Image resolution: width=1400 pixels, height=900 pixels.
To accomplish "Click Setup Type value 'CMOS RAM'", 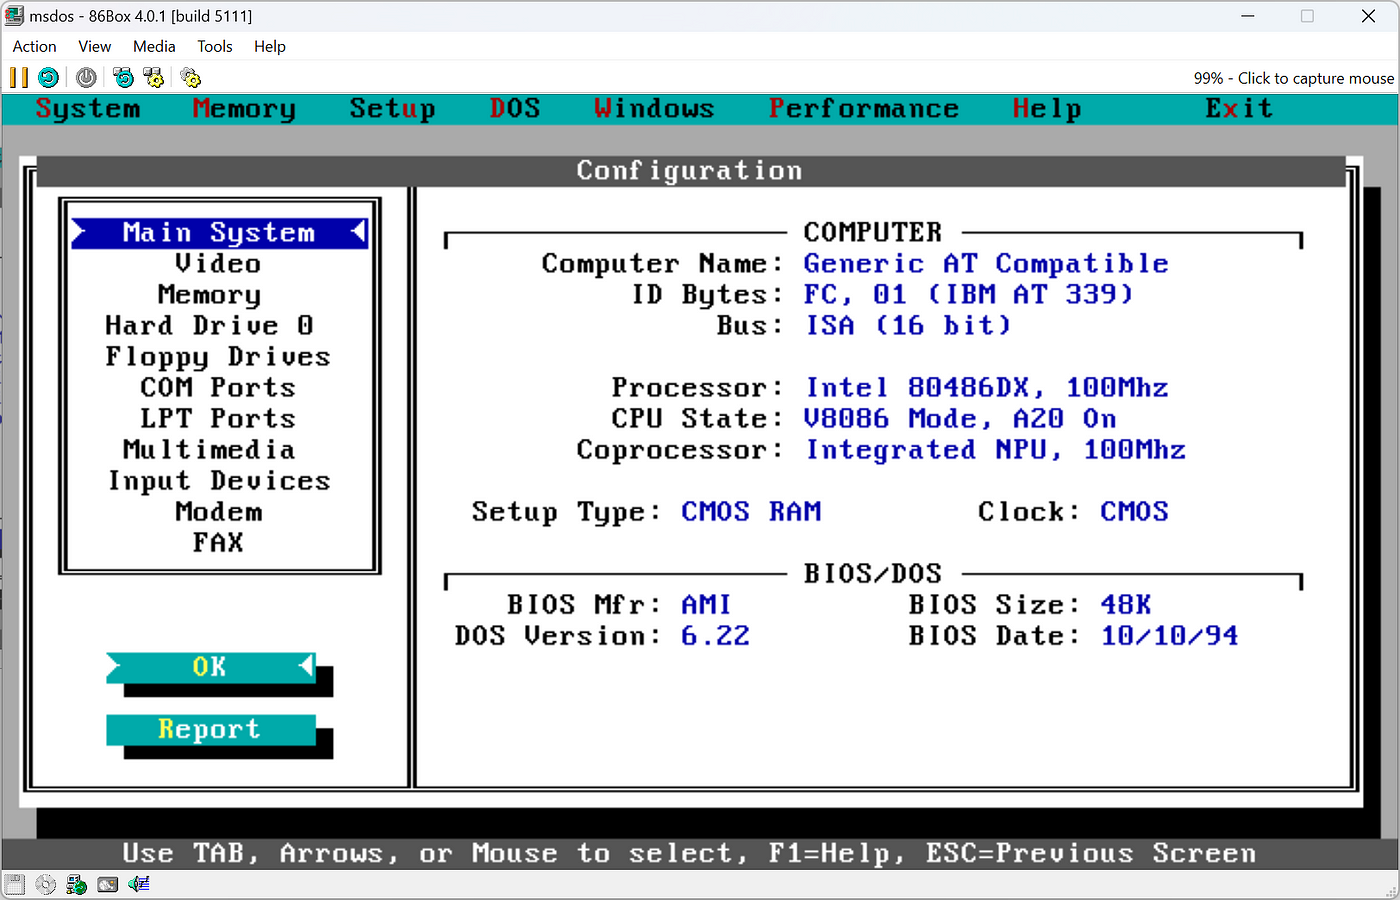I will [751, 511].
